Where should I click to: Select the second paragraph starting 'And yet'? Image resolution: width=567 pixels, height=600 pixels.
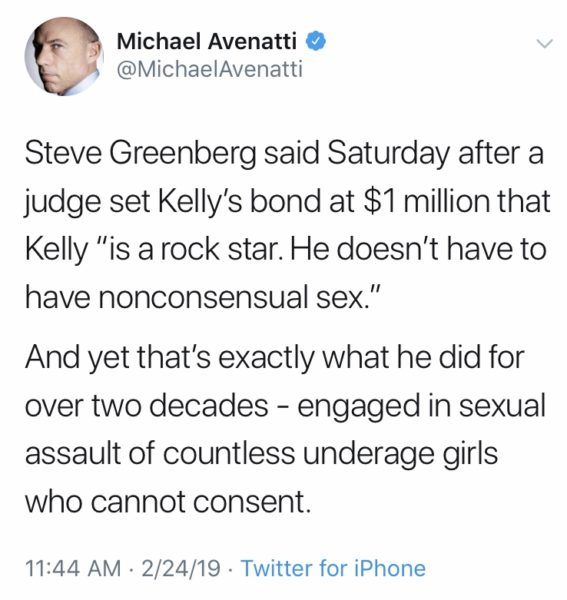click(285, 429)
